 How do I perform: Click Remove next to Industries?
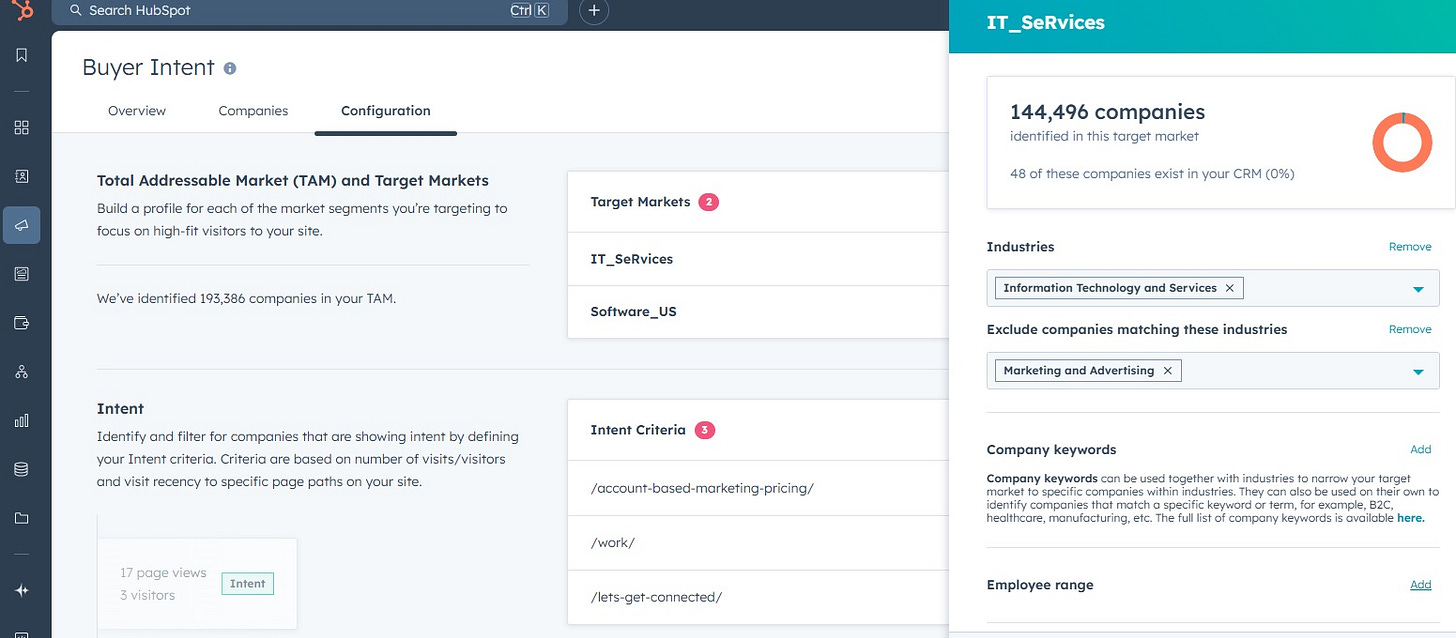[1410, 247]
